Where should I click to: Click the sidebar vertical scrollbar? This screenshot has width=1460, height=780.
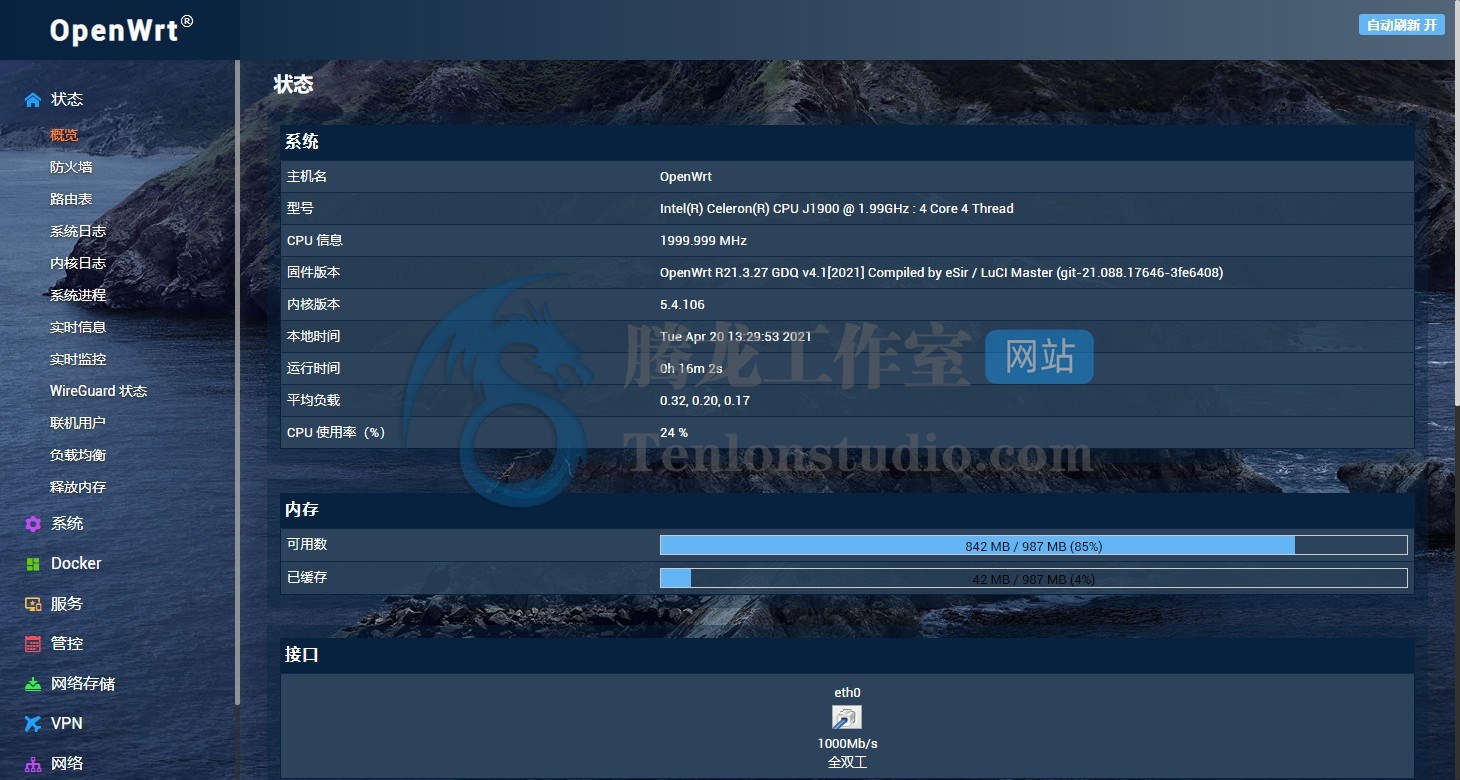pyautogui.click(x=237, y=382)
